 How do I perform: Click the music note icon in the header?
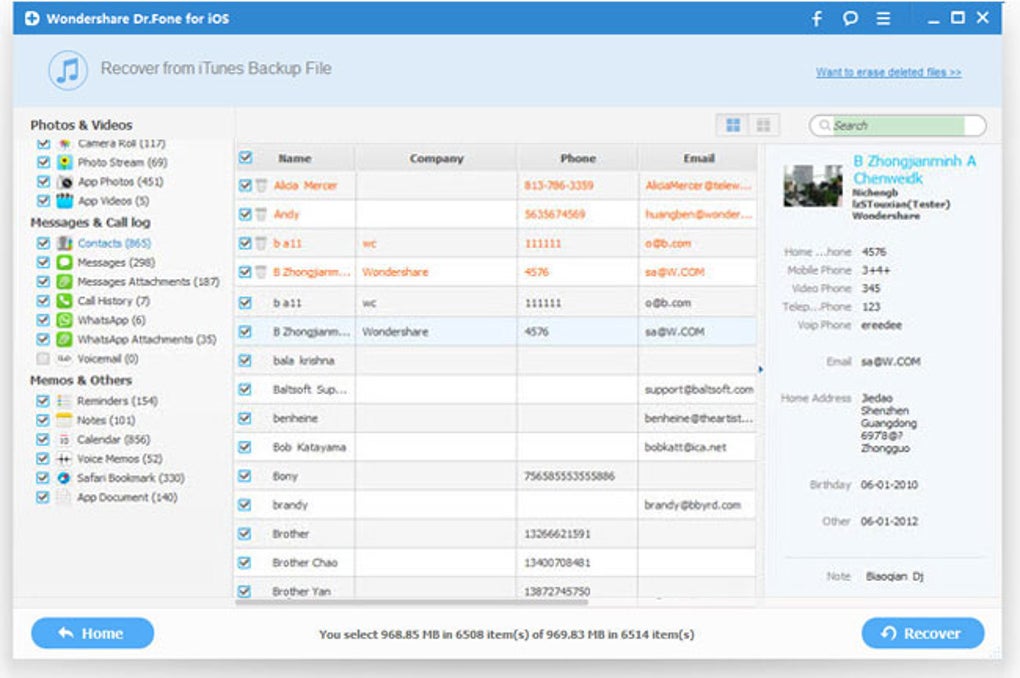(67, 69)
